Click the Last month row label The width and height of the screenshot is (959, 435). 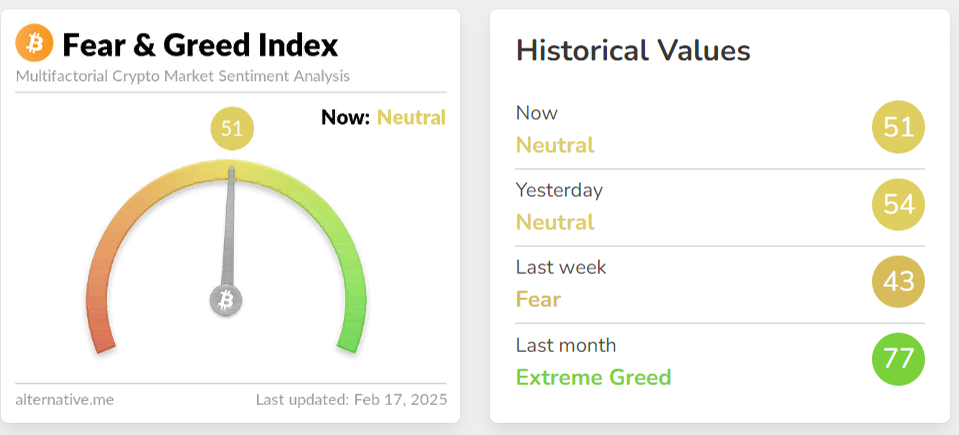(x=566, y=345)
